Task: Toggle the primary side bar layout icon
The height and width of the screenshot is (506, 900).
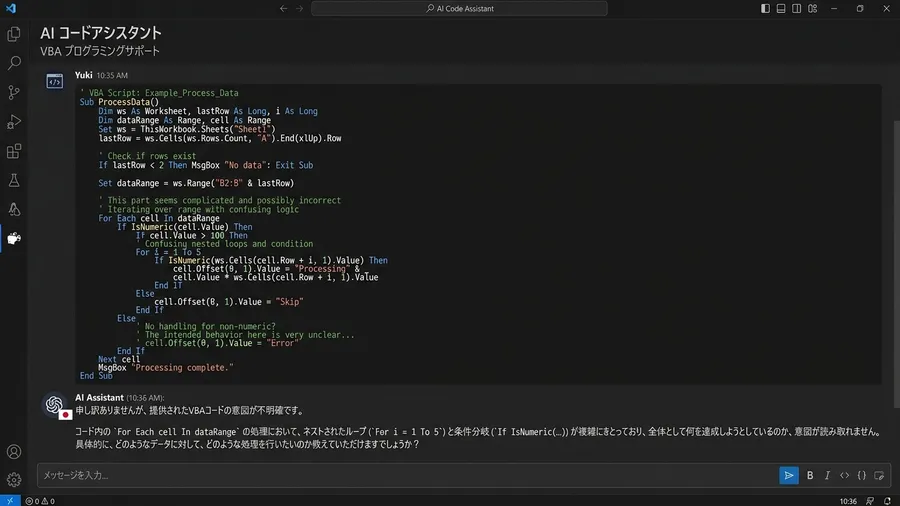Action: [765, 8]
